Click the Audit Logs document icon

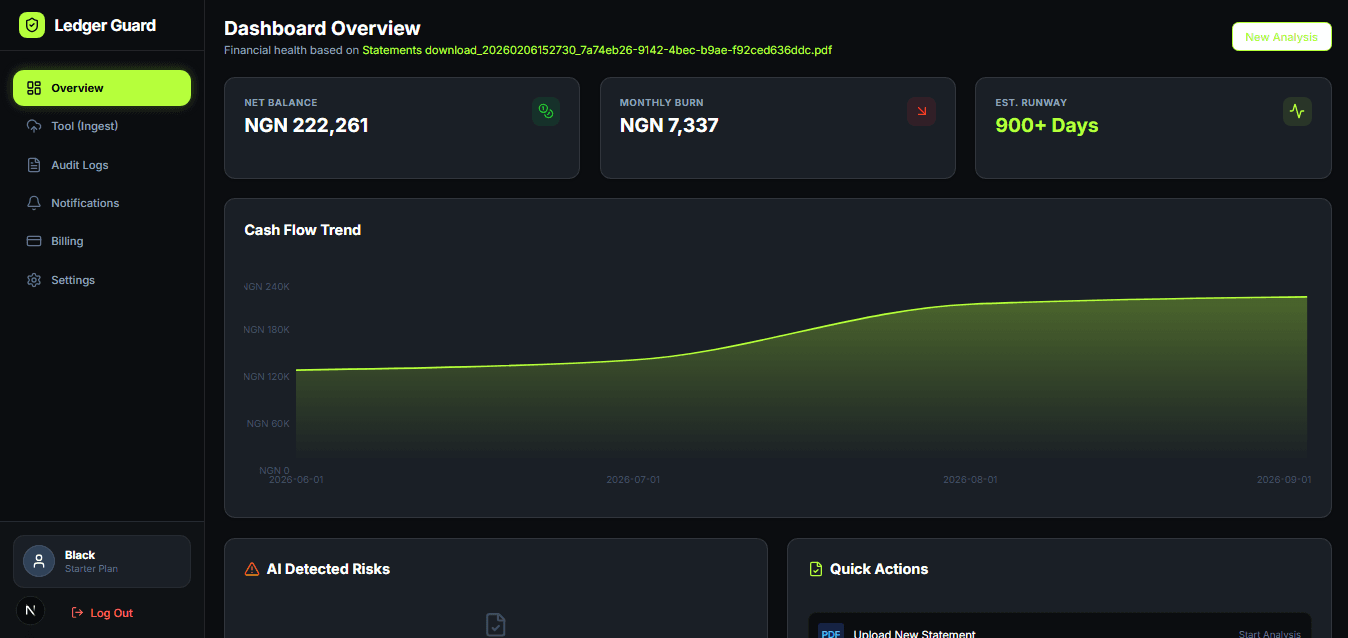point(34,165)
